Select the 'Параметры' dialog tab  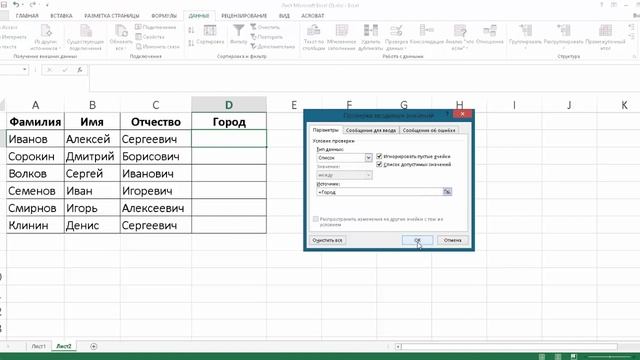click(326, 130)
